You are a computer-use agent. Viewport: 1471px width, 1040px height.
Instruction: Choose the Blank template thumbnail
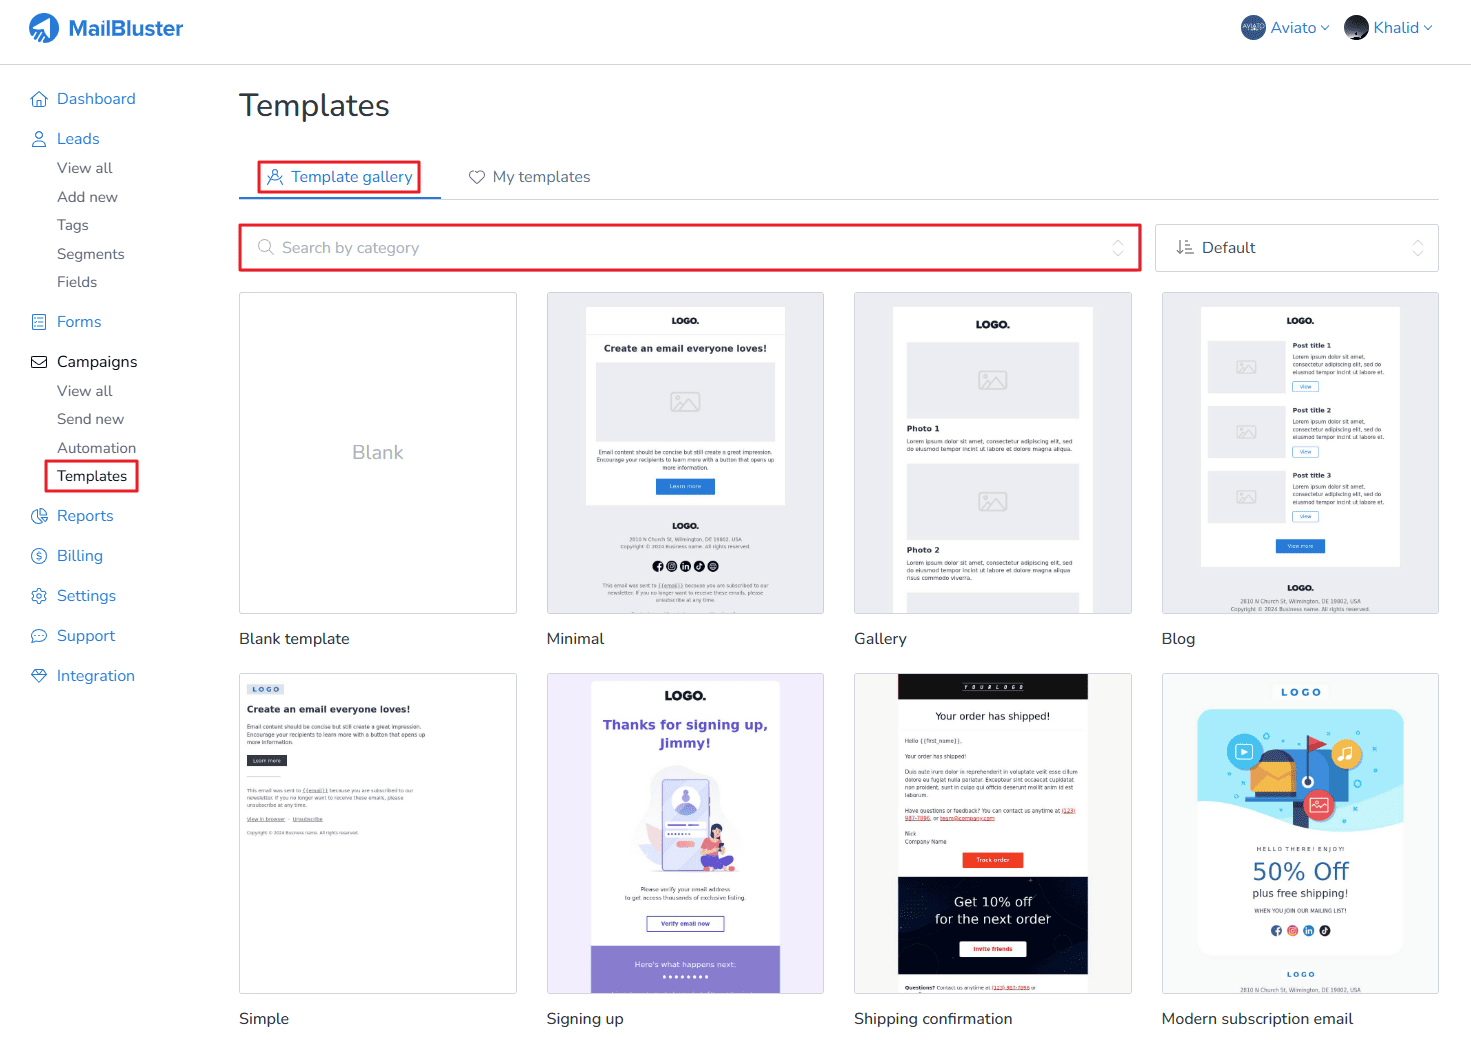[378, 453]
